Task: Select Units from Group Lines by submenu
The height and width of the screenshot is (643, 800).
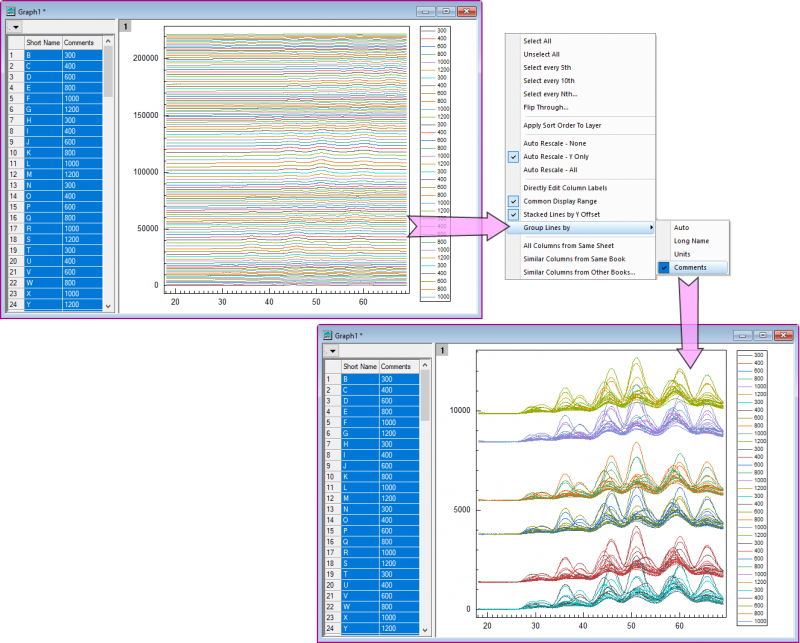Action: pos(686,254)
